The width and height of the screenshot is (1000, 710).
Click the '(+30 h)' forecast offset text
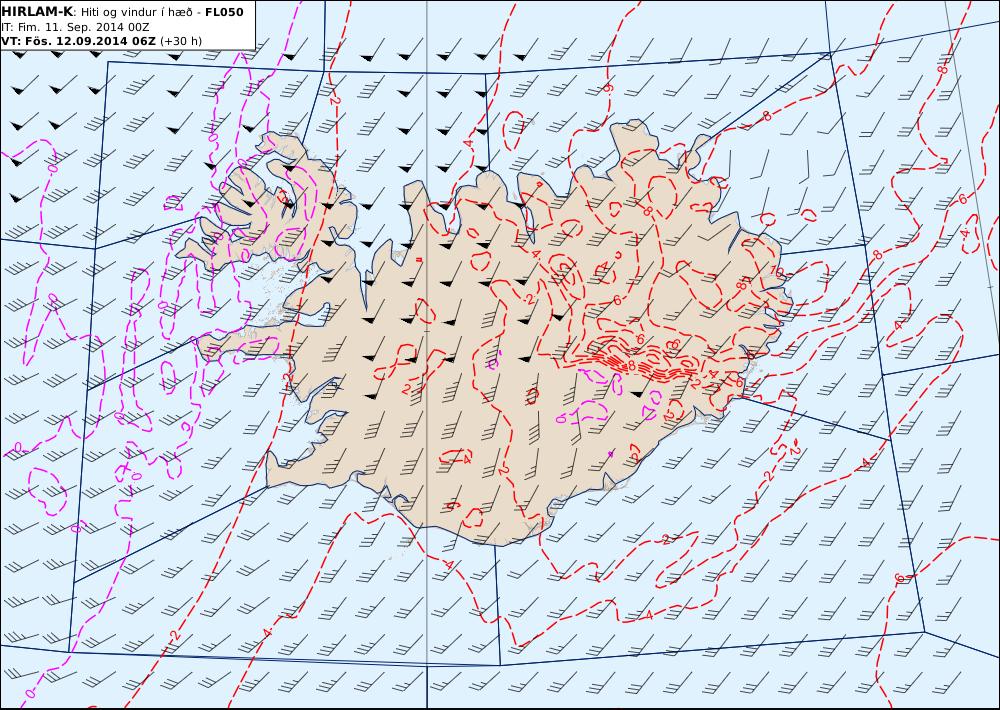click(x=180, y=41)
